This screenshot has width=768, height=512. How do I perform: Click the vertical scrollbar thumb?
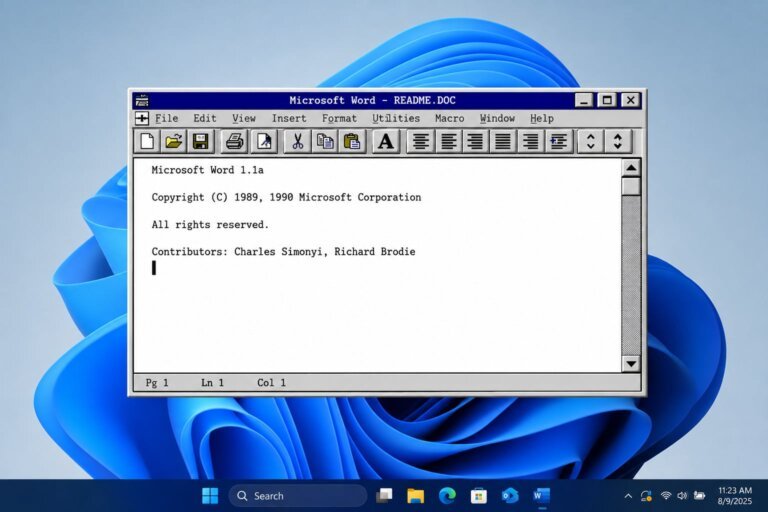[631, 186]
